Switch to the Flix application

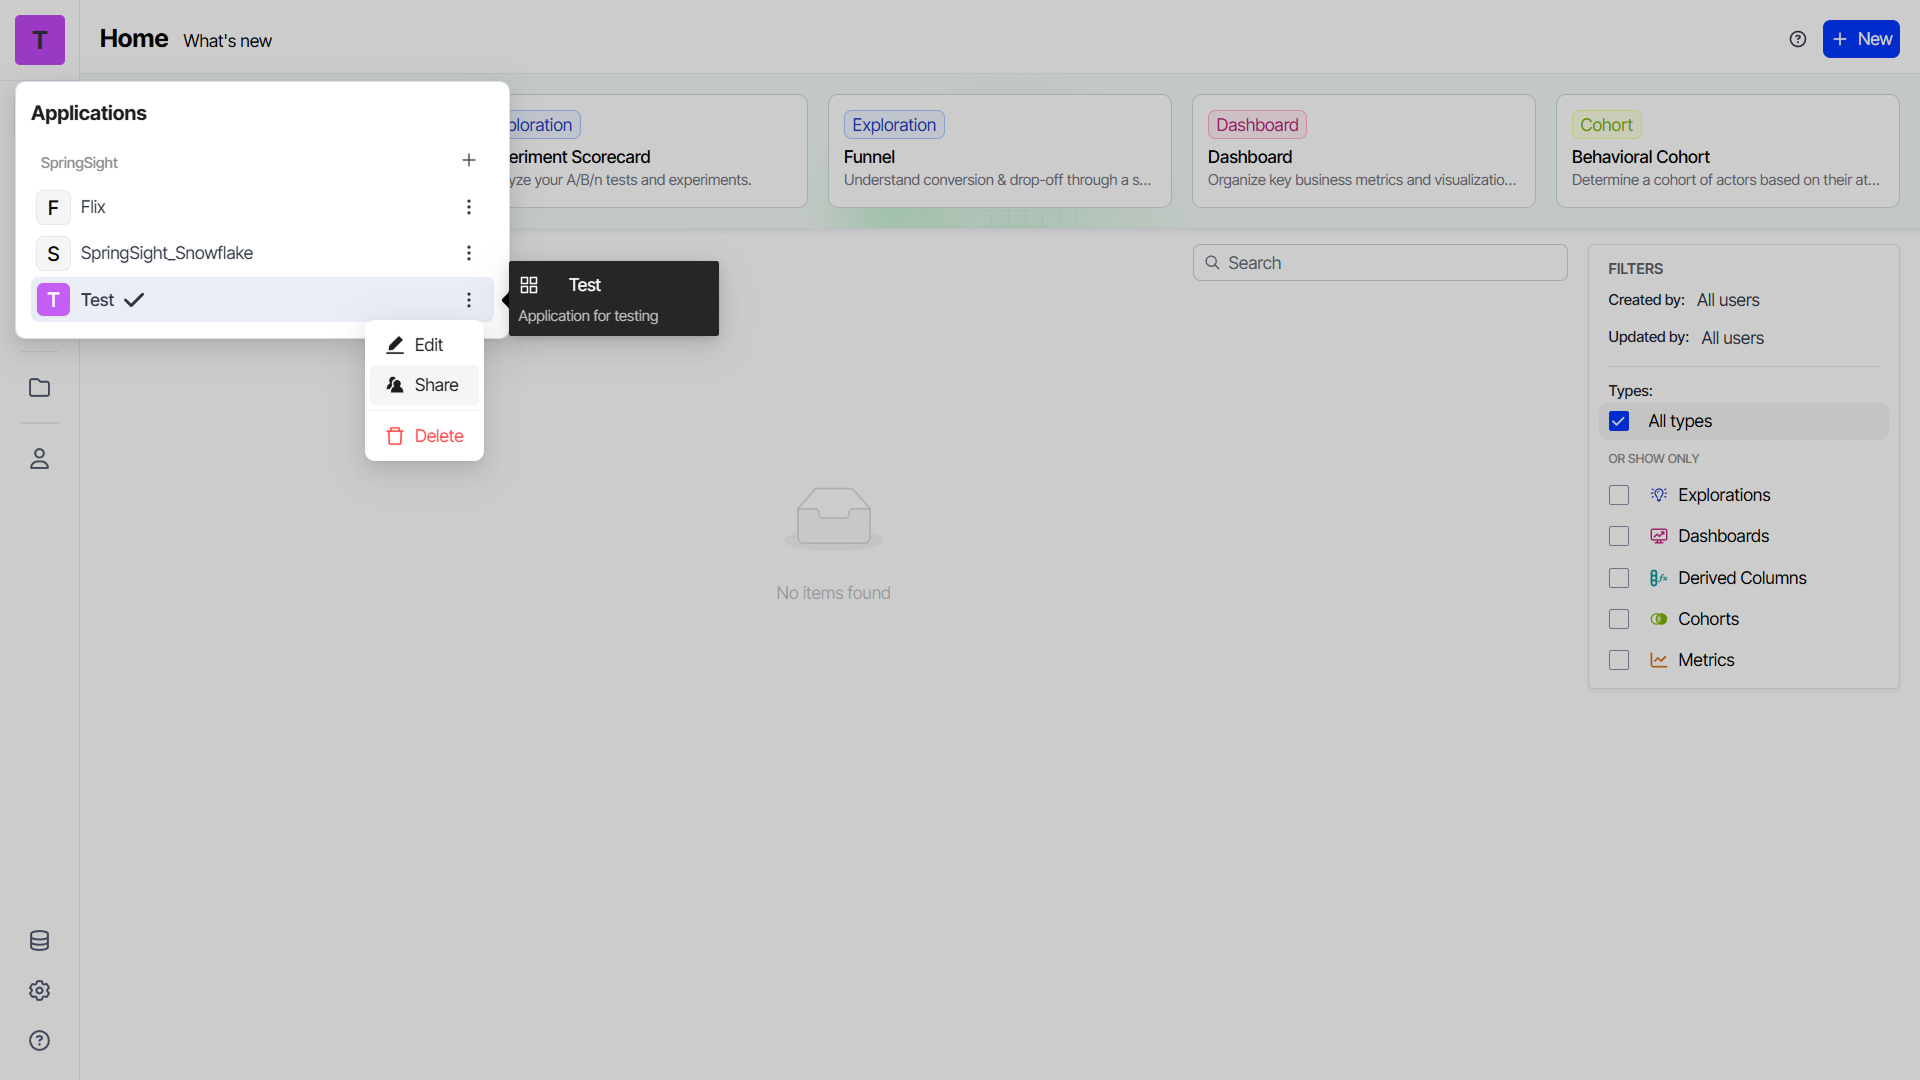262,207
